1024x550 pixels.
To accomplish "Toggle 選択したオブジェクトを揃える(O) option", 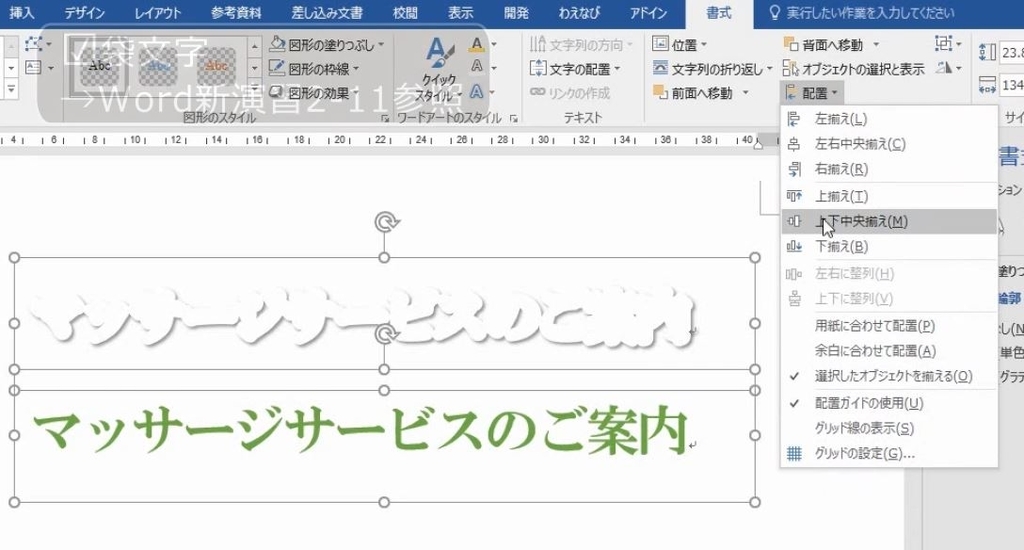I will 889,376.
